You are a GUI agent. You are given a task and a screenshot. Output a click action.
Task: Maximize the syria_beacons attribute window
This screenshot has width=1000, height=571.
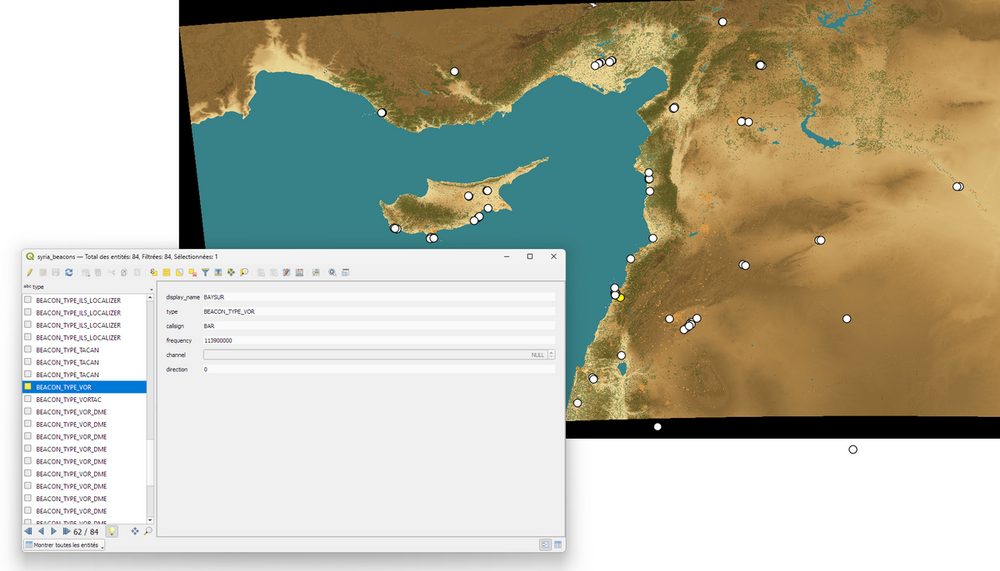pyautogui.click(x=530, y=256)
